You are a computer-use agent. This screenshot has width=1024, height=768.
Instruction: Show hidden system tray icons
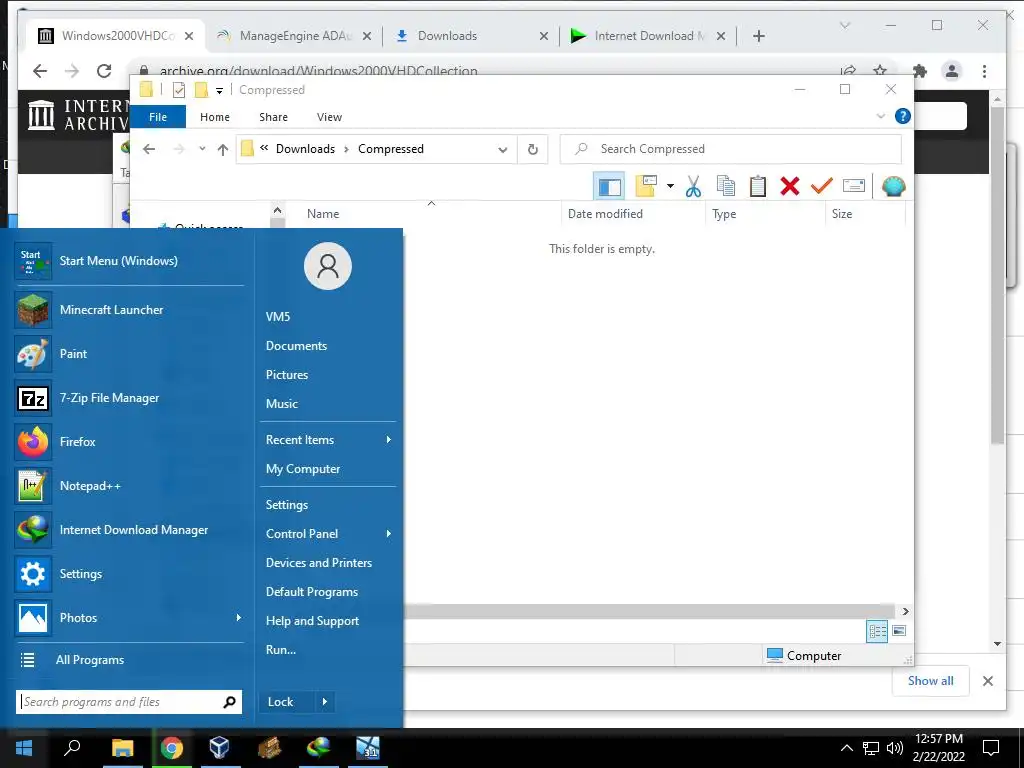(x=846, y=748)
